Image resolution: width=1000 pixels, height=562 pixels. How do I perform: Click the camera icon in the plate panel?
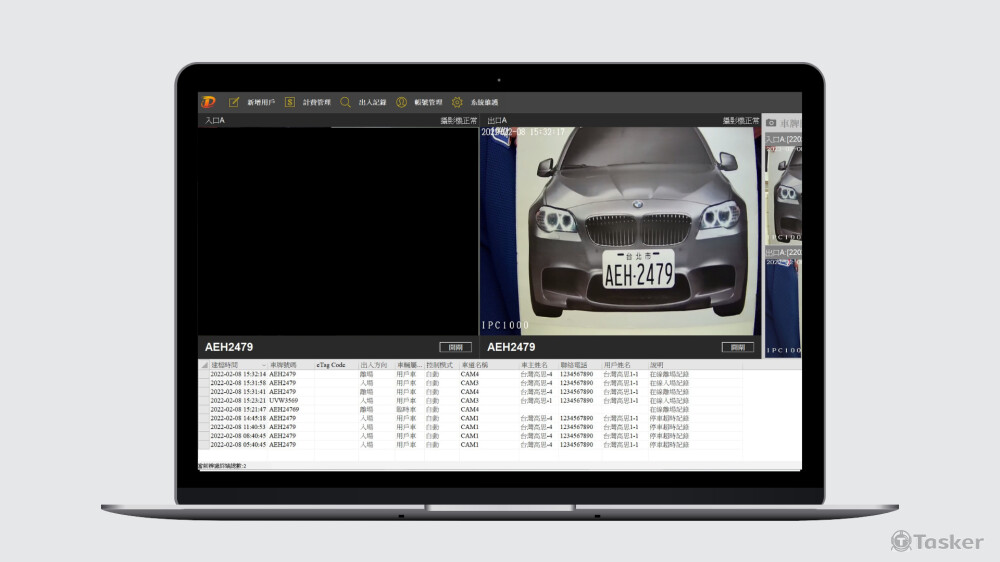[772, 122]
